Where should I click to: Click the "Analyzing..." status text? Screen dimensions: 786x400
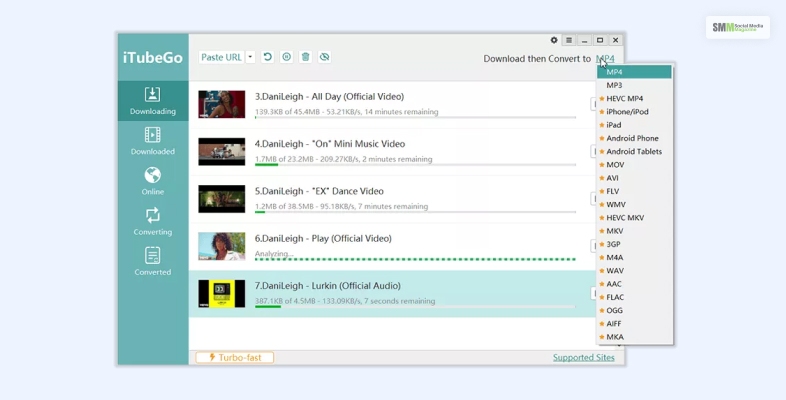tap(274, 254)
